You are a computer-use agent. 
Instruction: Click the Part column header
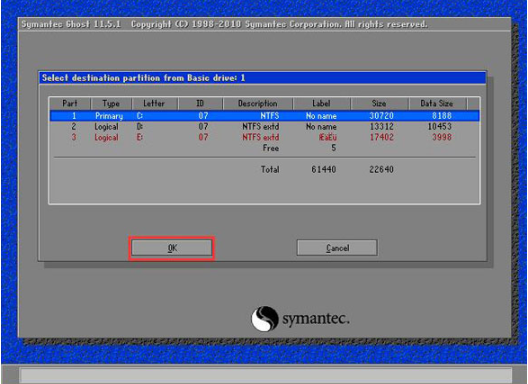70,103
